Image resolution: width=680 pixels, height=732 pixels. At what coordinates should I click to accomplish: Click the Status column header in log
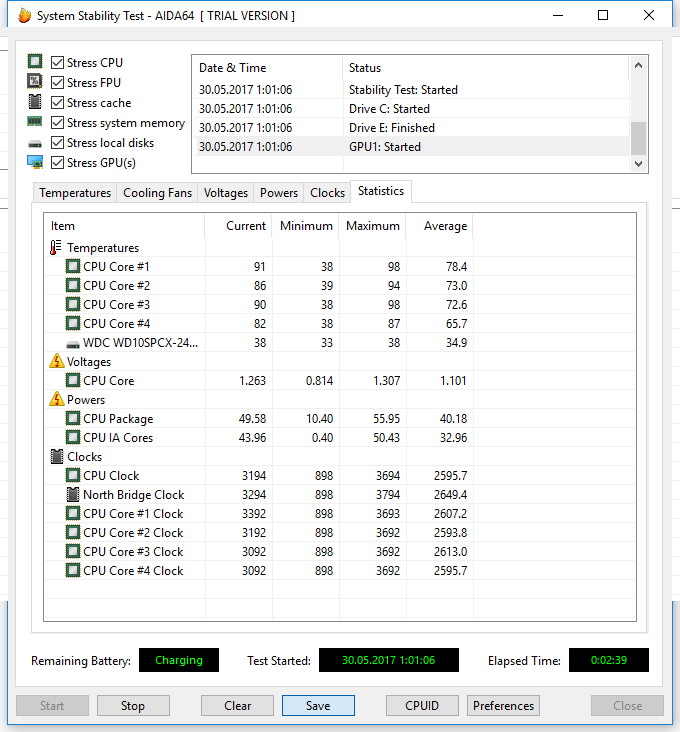click(485, 68)
